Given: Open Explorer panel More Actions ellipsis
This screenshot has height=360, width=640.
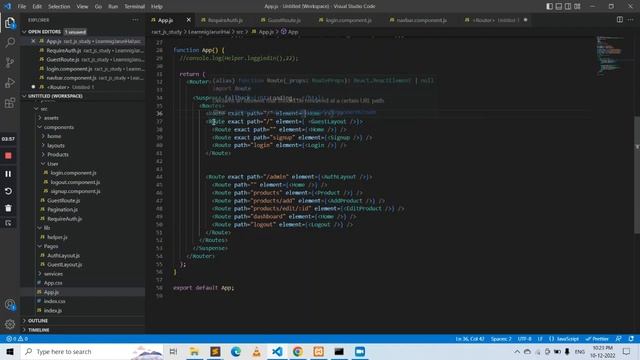Looking at the screenshot, I should coord(135,20).
